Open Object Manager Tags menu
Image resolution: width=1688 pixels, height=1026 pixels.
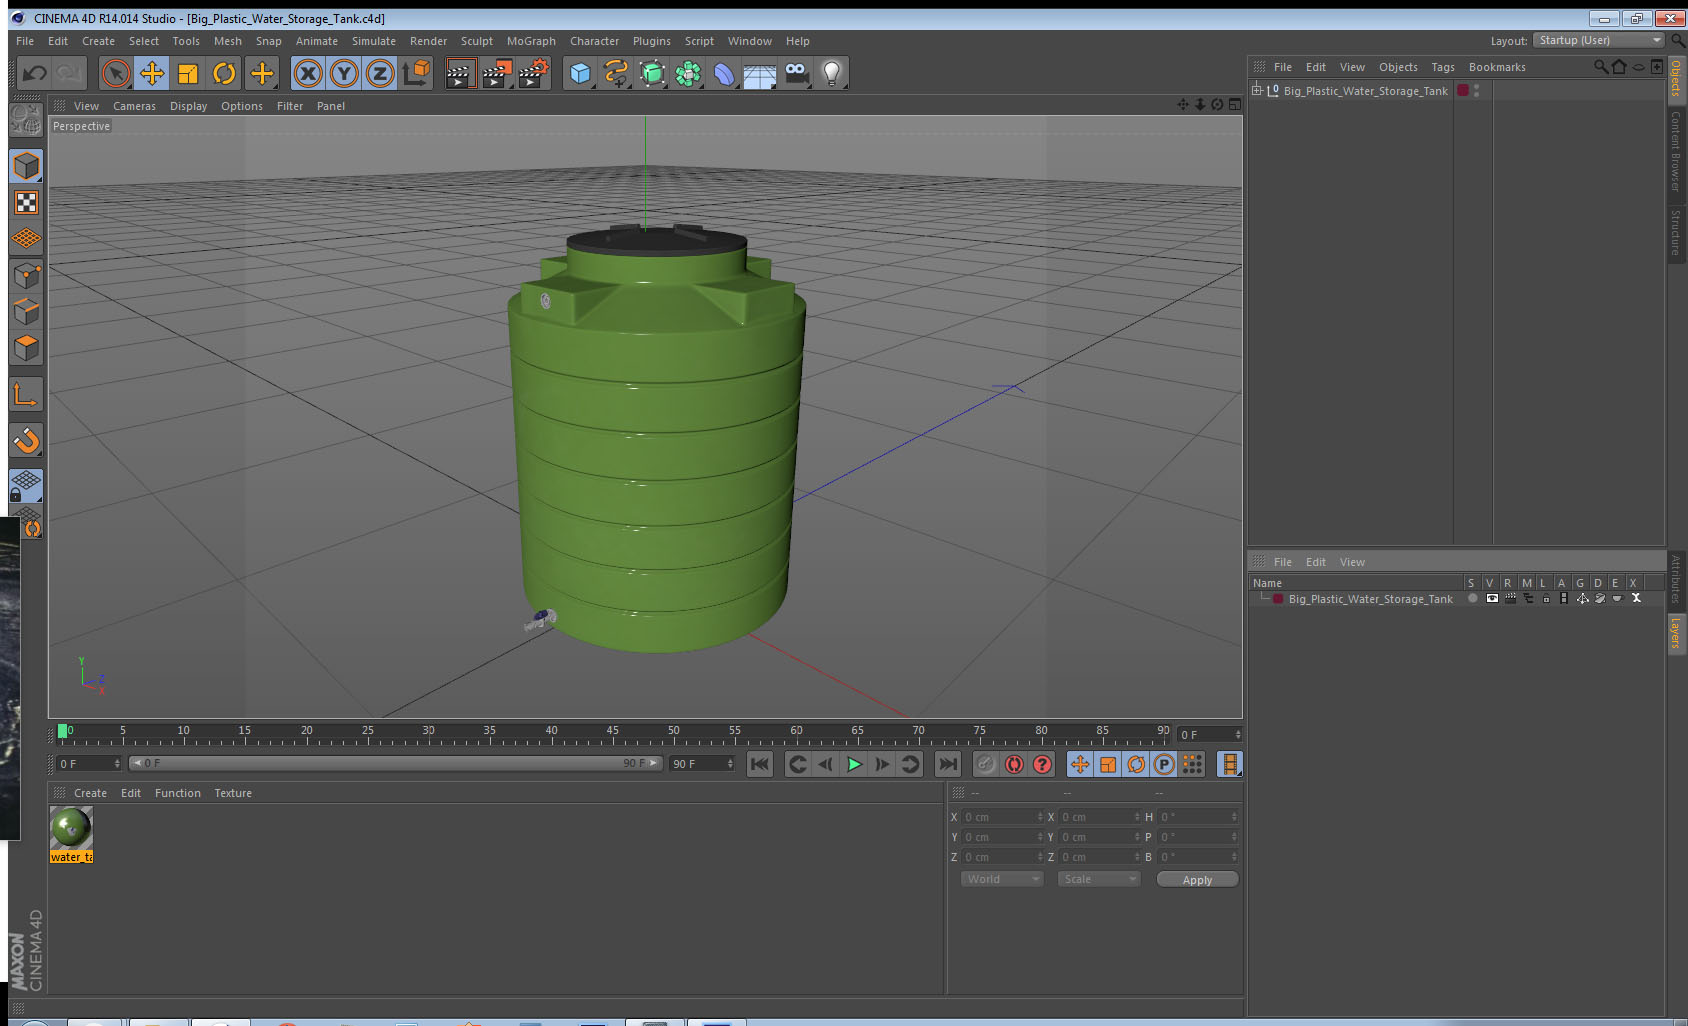[1442, 67]
